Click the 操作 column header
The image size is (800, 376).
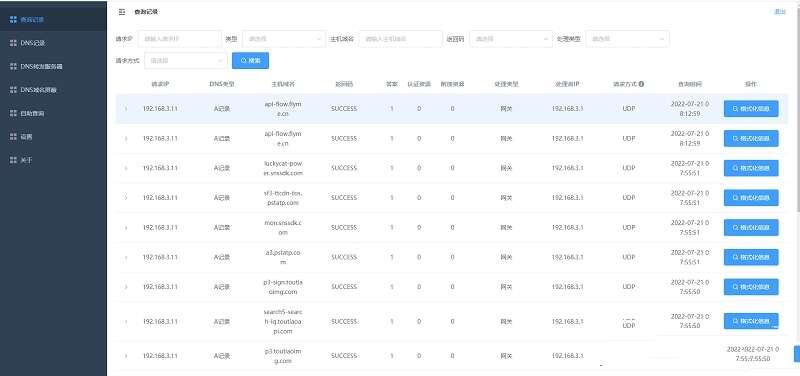[751, 84]
